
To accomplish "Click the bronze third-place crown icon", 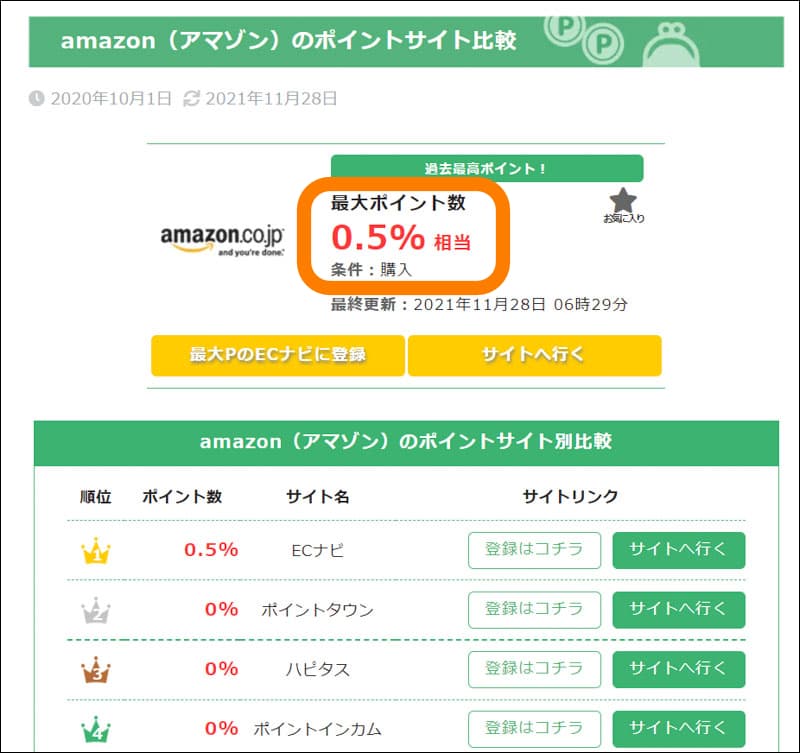I will pos(95,670).
